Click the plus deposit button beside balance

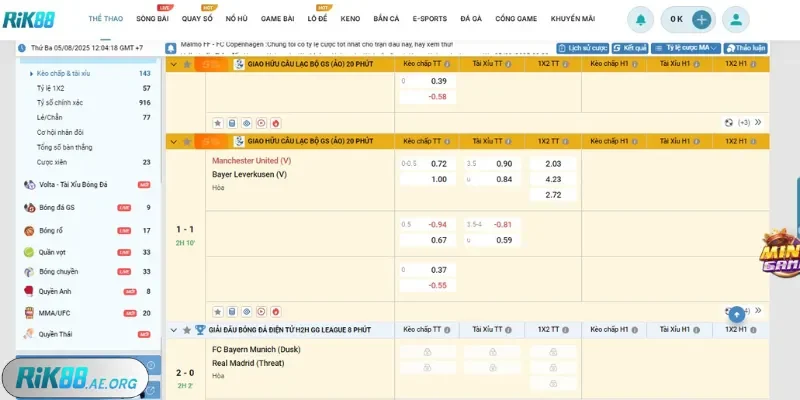click(x=702, y=19)
